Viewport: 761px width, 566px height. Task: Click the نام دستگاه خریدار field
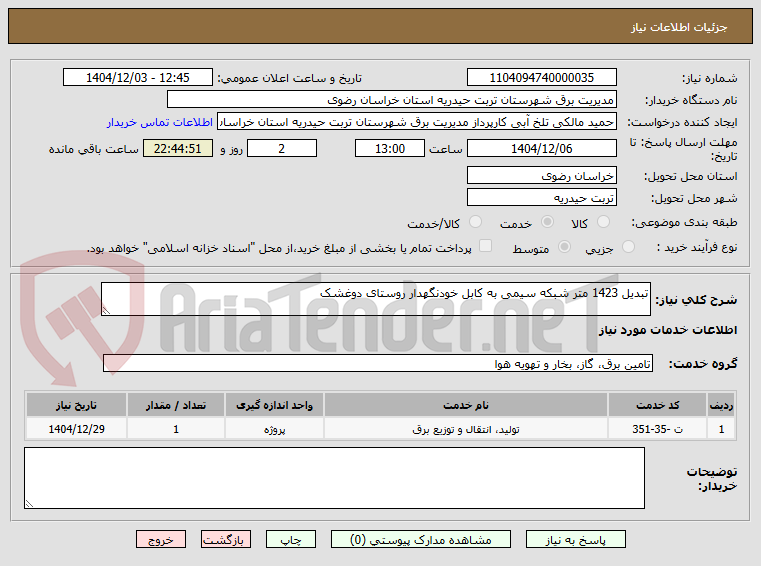392,100
